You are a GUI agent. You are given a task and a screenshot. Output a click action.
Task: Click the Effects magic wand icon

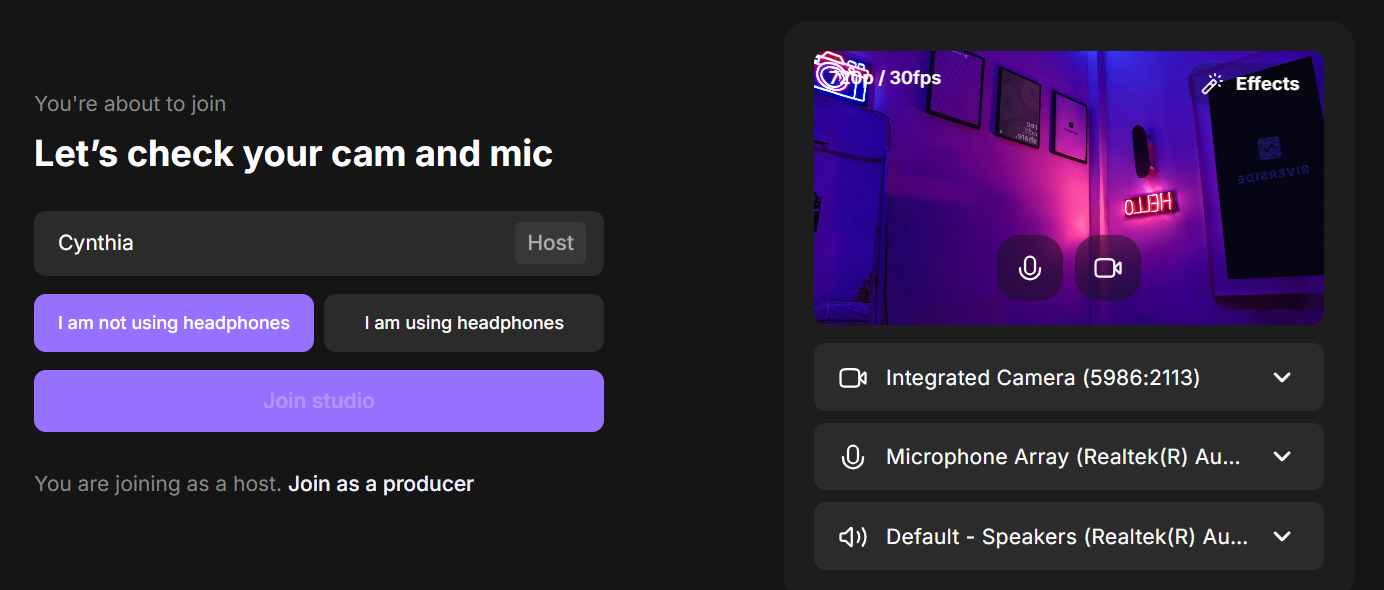click(x=1213, y=84)
